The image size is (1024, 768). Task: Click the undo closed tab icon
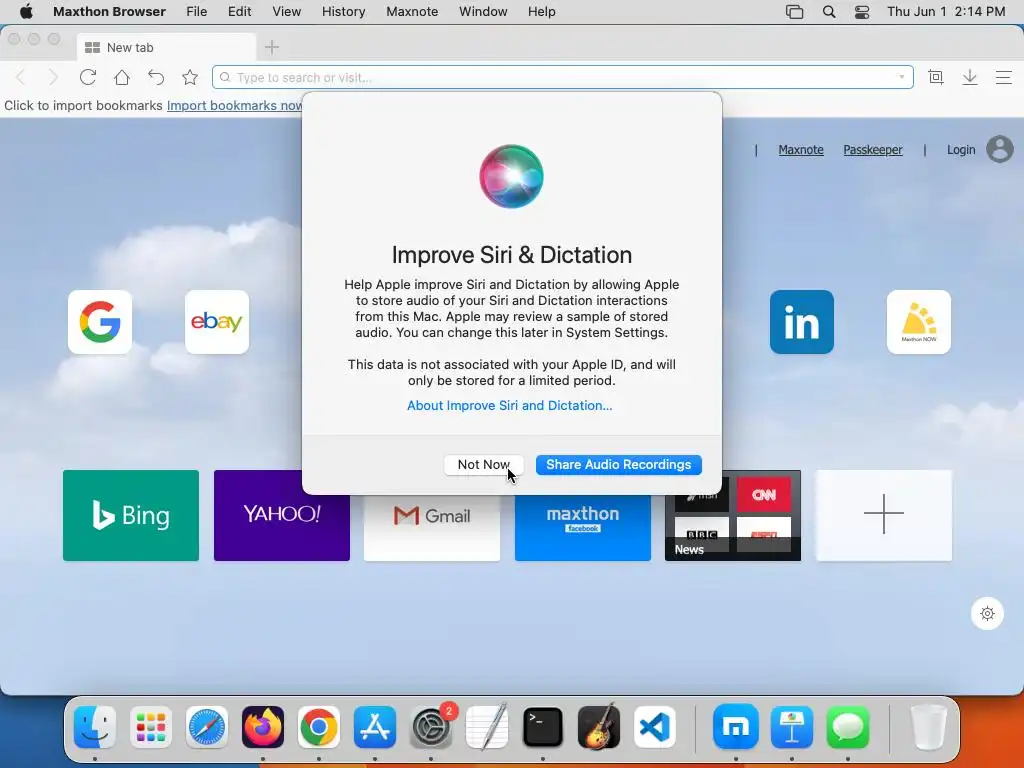pos(155,77)
